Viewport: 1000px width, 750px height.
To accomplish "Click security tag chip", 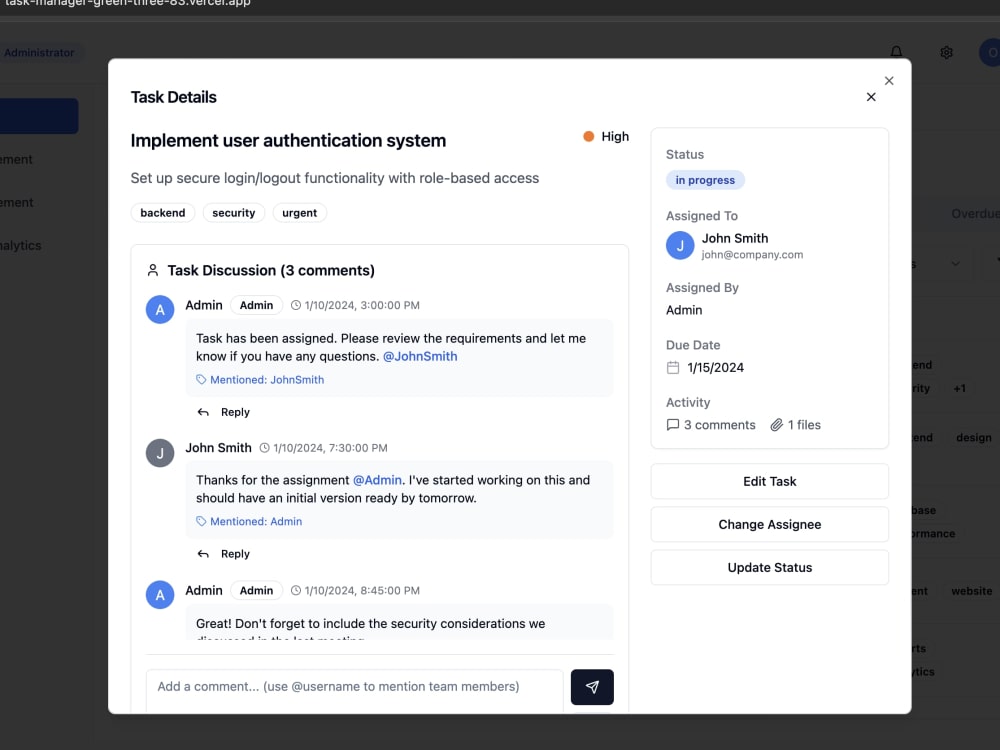I will pyautogui.click(x=233, y=213).
